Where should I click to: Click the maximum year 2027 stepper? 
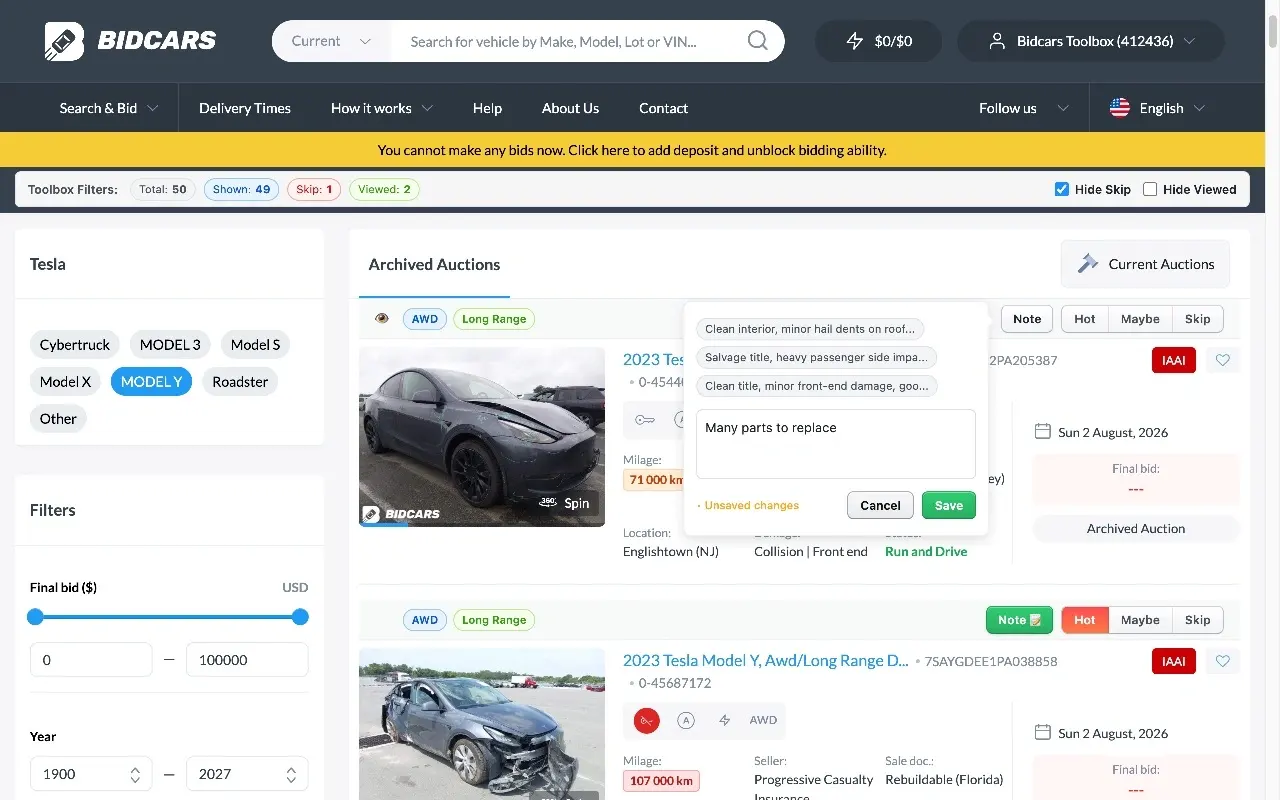click(291, 774)
